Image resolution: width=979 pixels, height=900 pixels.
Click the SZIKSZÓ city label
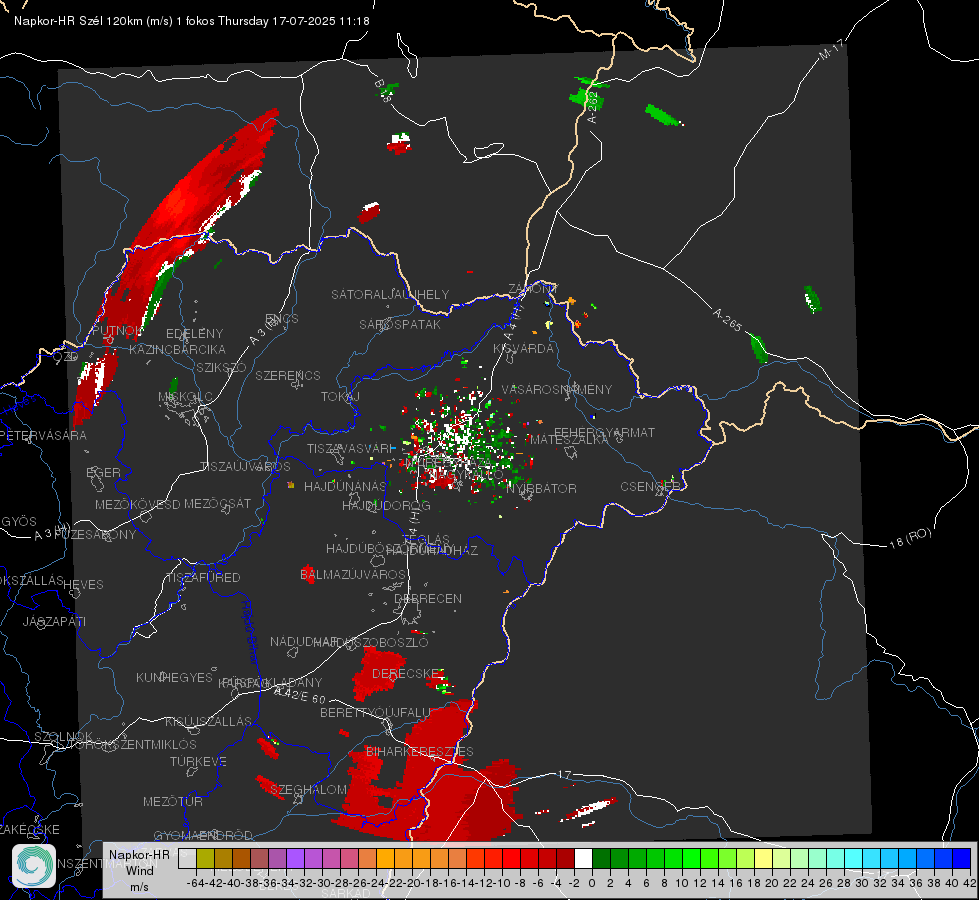222,367
